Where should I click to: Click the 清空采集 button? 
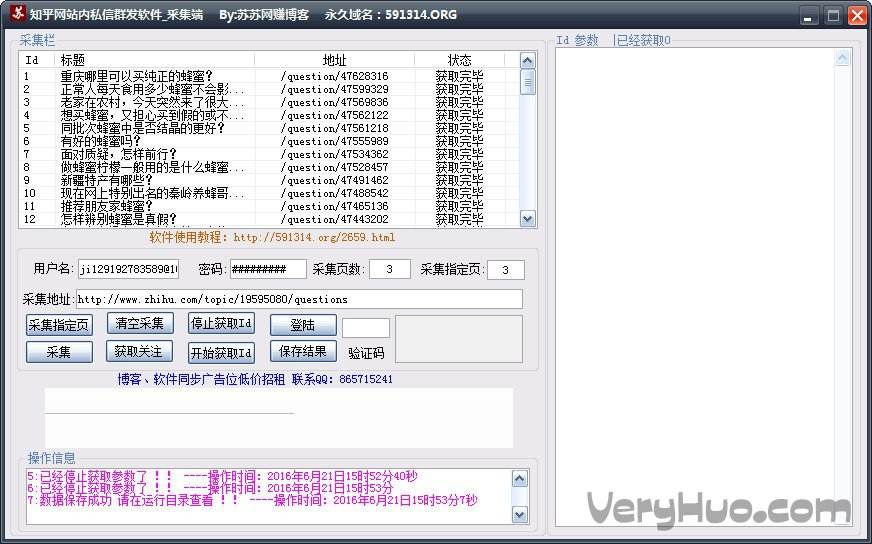(x=140, y=323)
